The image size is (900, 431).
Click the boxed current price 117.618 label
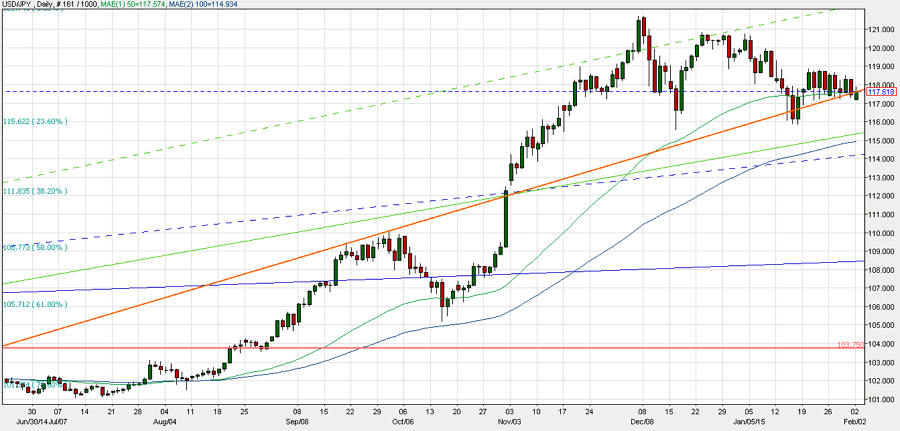click(x=882, y=92)
